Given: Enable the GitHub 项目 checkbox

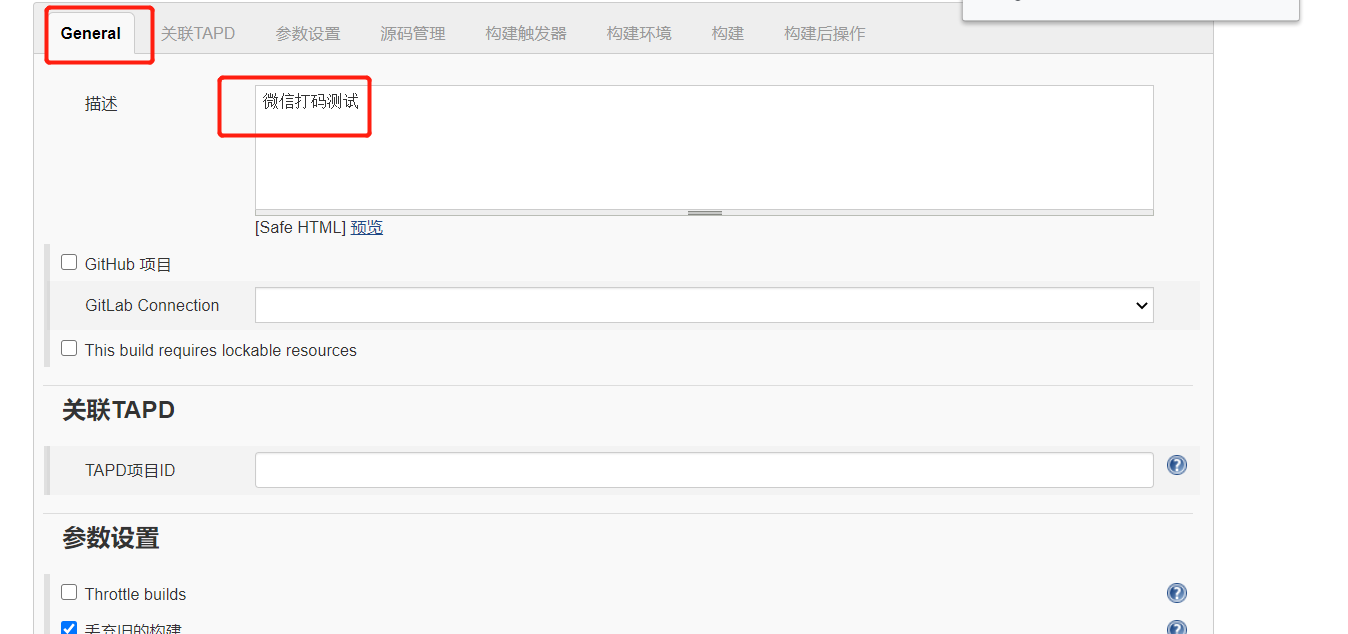Looking at the screenshot, I should 68,261.
